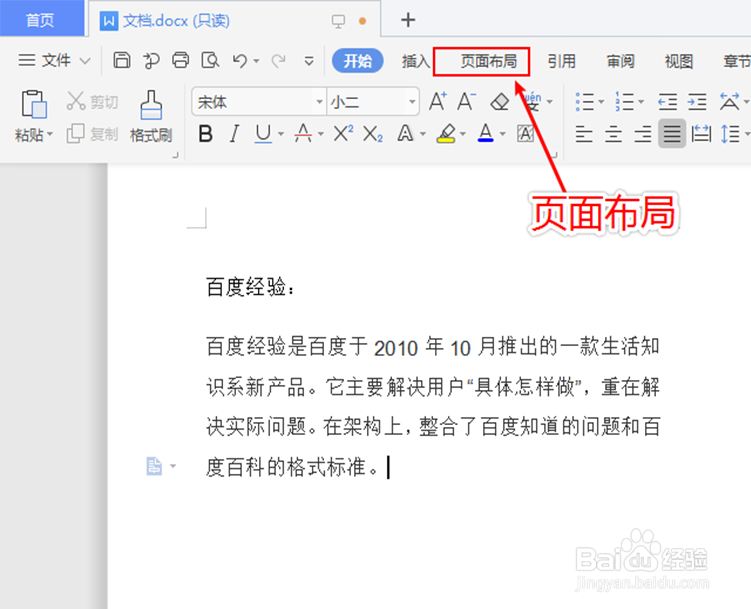Open the font group dialog launcher
The height and width of the screenshot is (609, 751).
click(555, 155)
